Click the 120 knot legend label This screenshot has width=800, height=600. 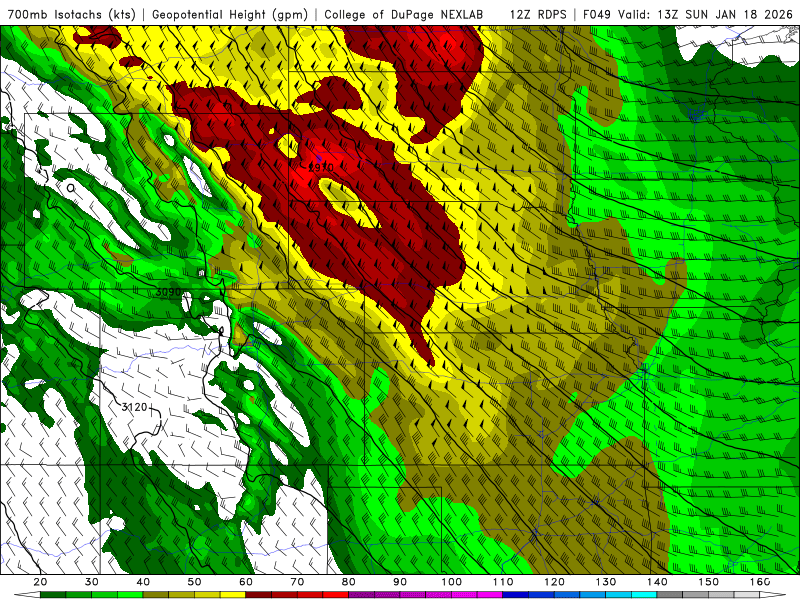(554, 582)
